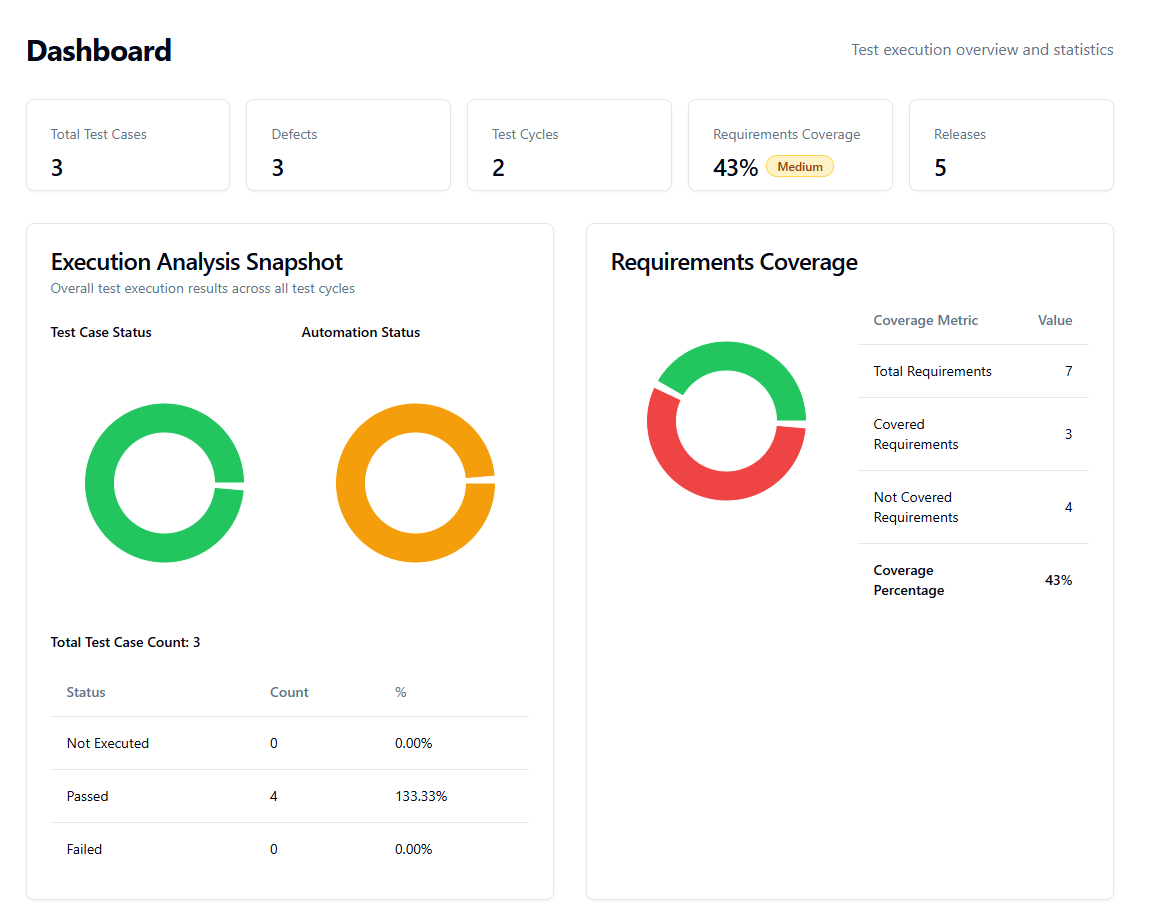Click the Coverage Metric column header
This screenshot has height=904, width=1156.
point(925,320)
